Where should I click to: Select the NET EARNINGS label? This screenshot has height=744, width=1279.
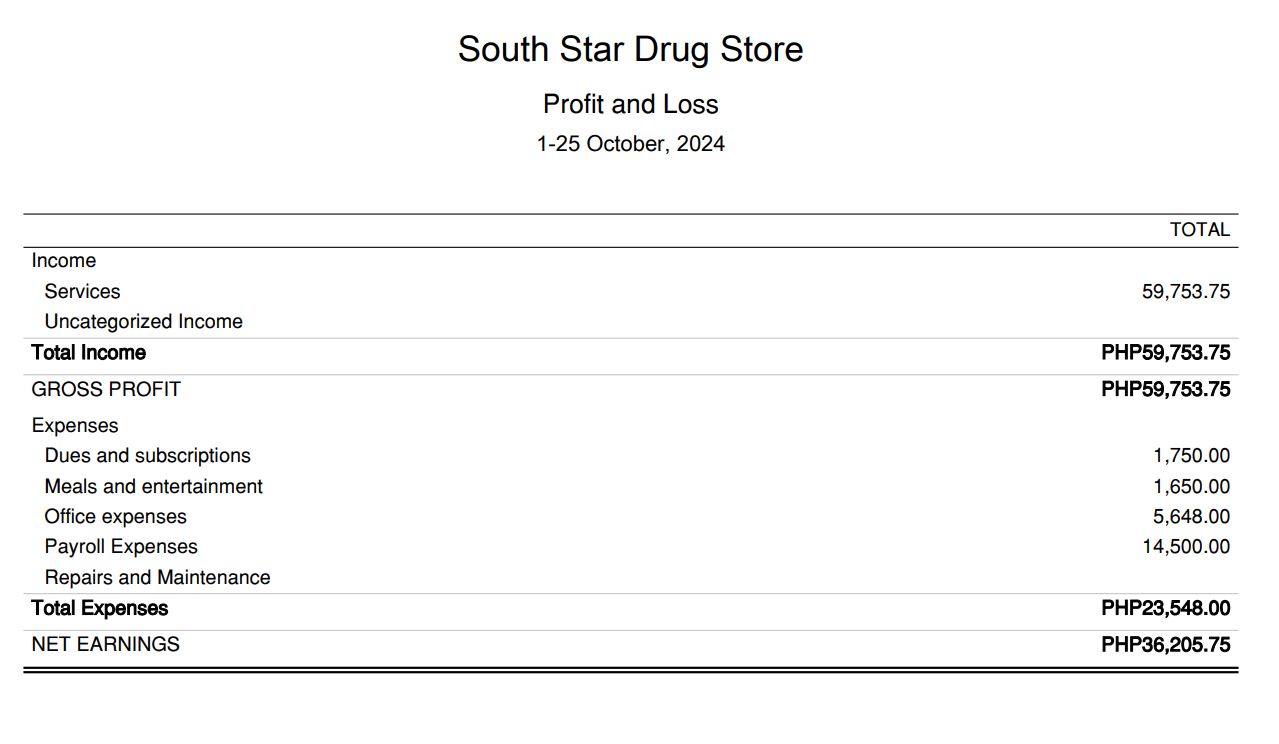(x=105, y=644)
